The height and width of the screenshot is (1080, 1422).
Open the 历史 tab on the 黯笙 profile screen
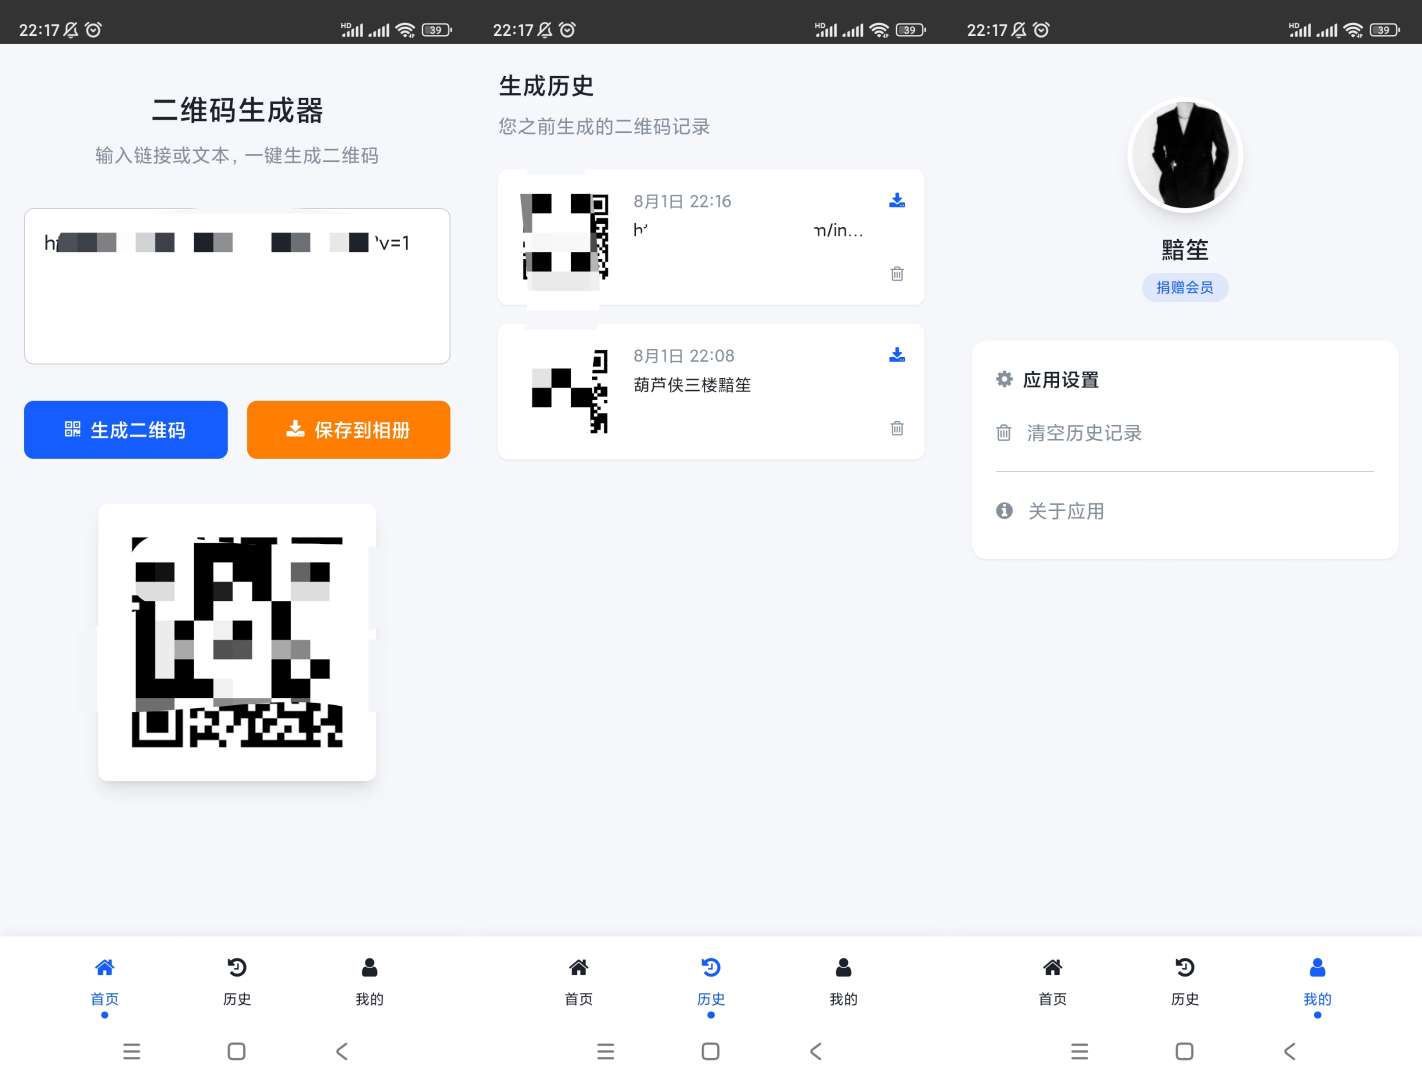click(1185, 982)
